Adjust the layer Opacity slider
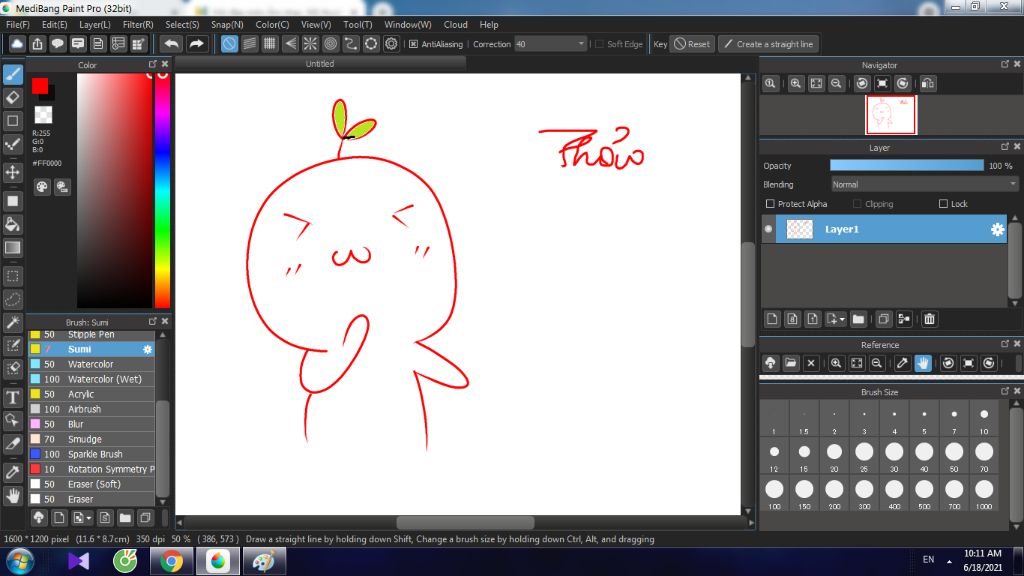 point(906,166)
